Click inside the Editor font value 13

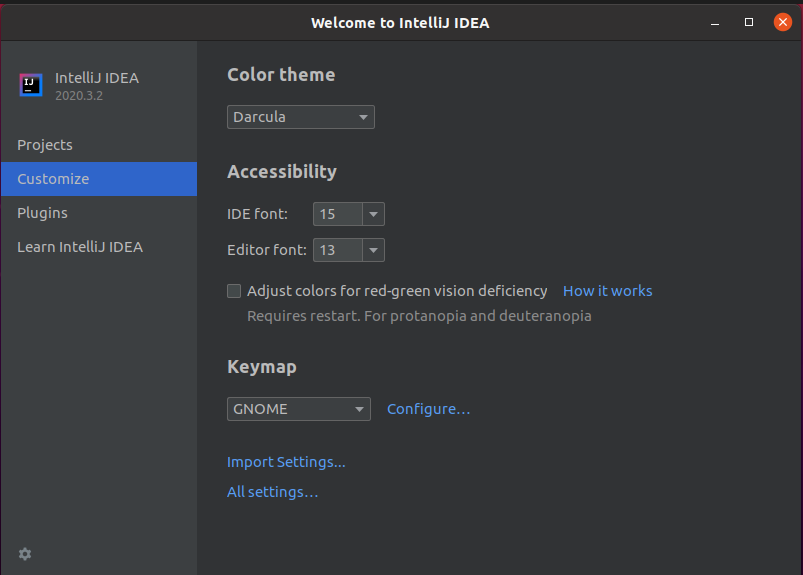(x=338, y=250)
